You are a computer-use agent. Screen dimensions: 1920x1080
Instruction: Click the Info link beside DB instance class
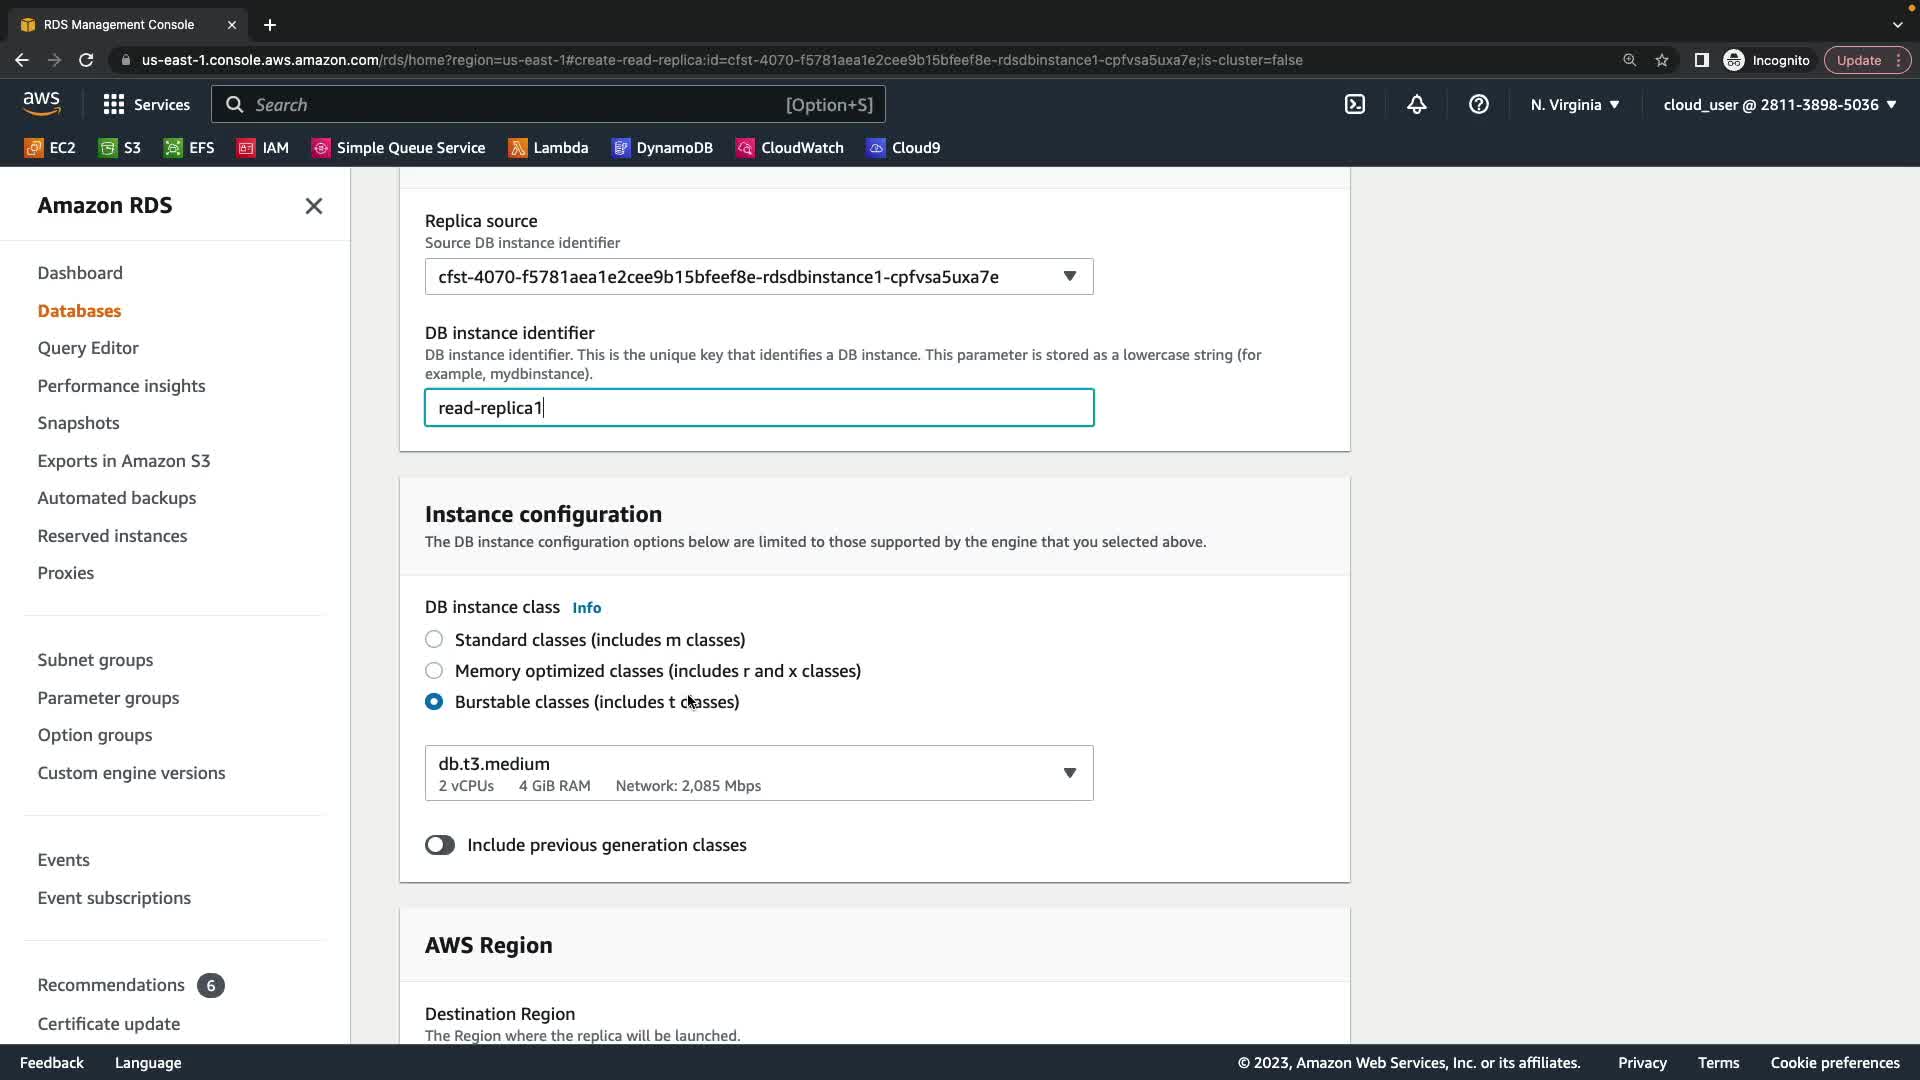pyautogui.click(x=586, y=608)
